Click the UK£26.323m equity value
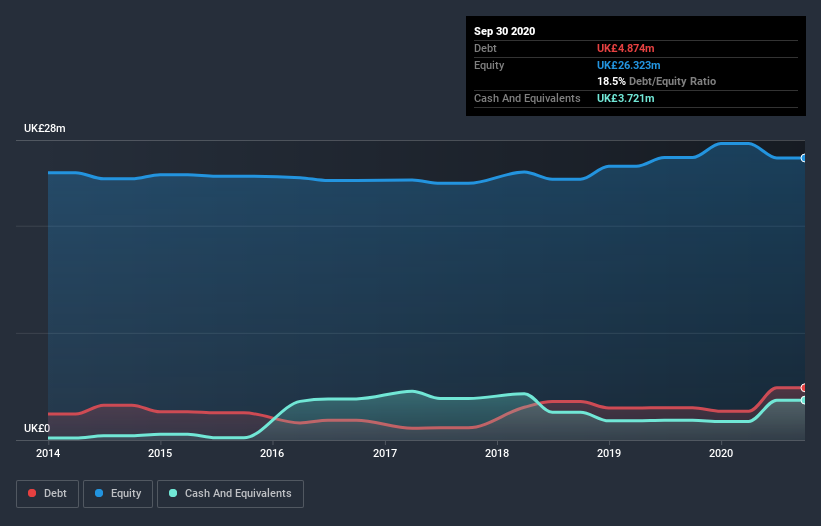This screenshot has height=526, width=821. point(628,65)
